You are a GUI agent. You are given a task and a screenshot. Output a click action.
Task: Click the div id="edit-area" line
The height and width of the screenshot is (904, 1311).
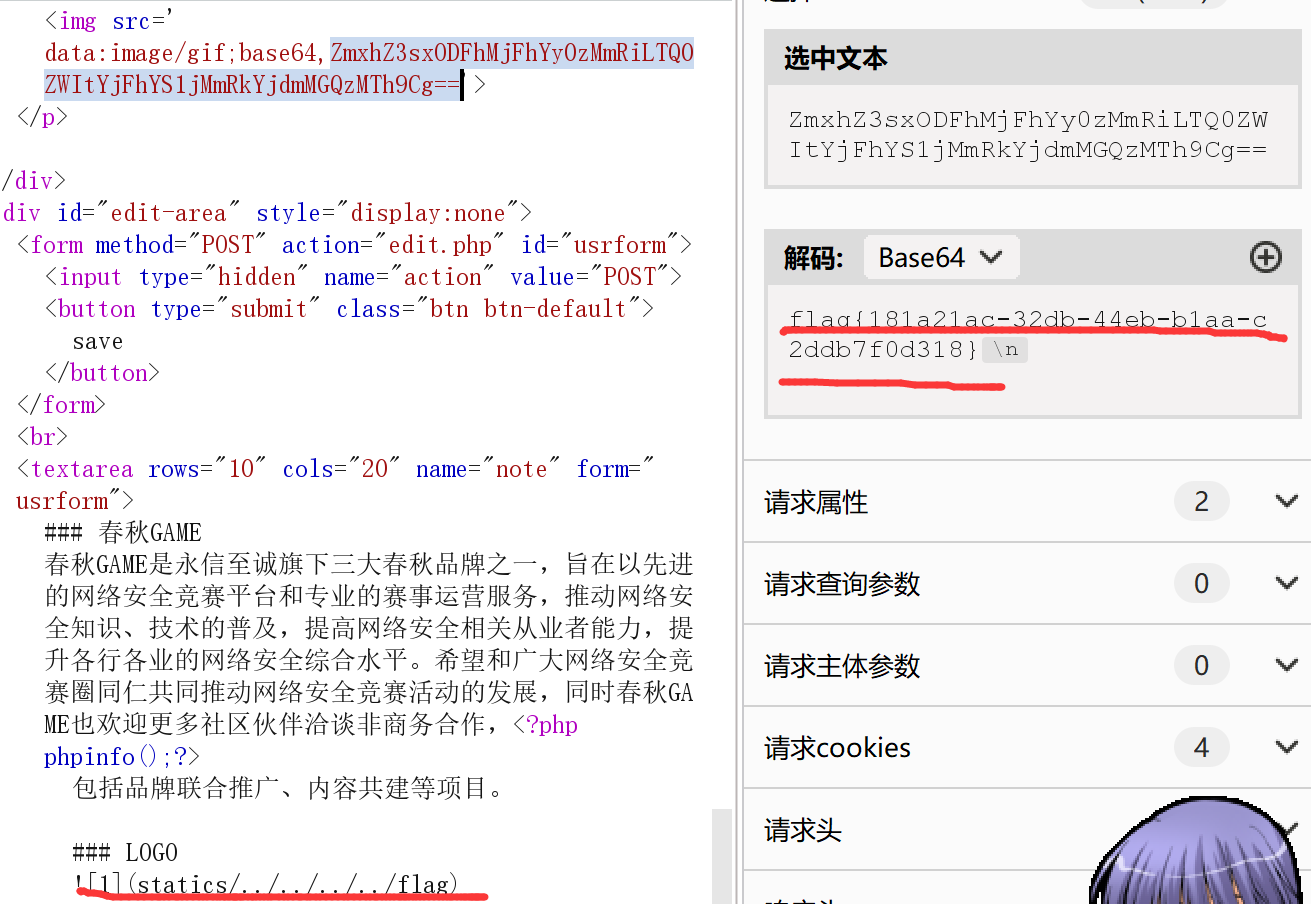point(267,213)
